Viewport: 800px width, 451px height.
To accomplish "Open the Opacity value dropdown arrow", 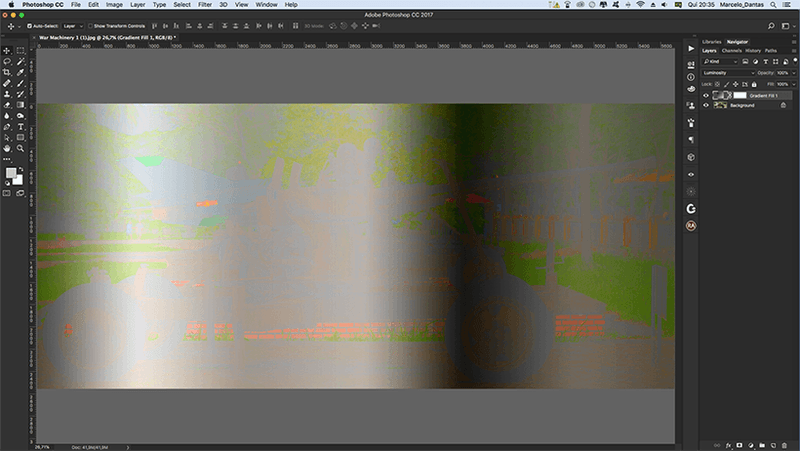I will pyautogui.click(x=793, y=73).
